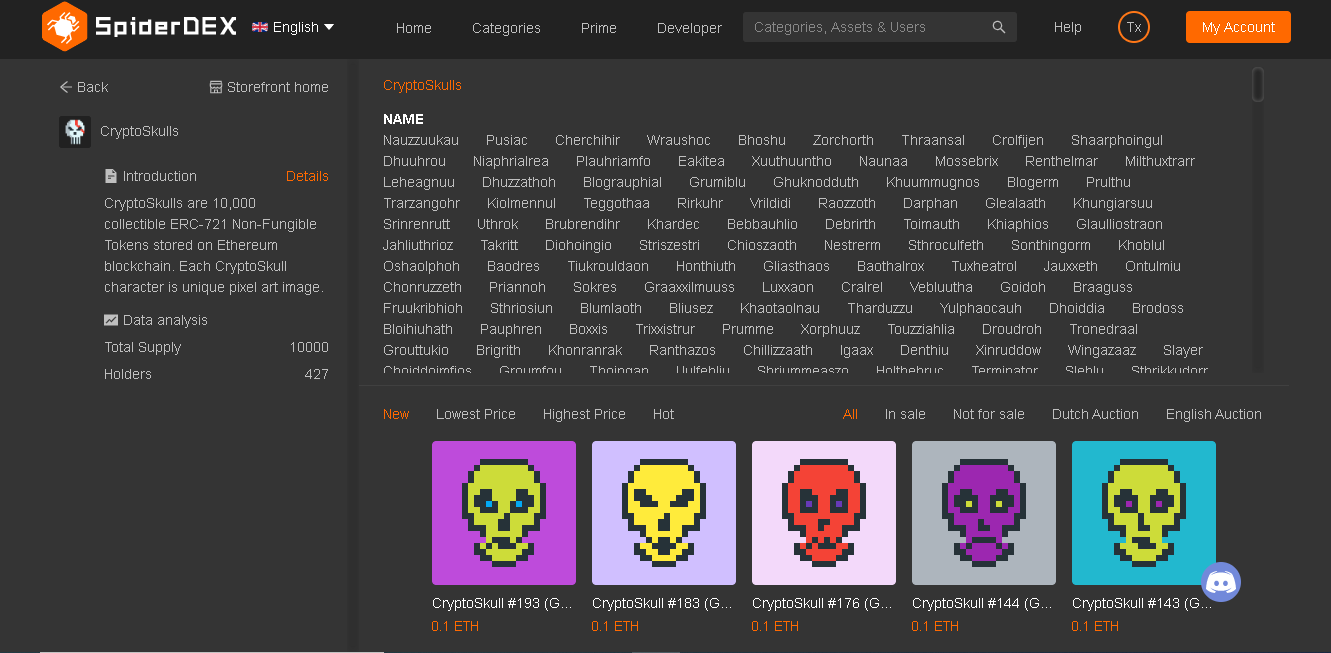This screenshot has width=1331, height=653.
Task: Open the English language dropdown
Action: click(293, 27)
